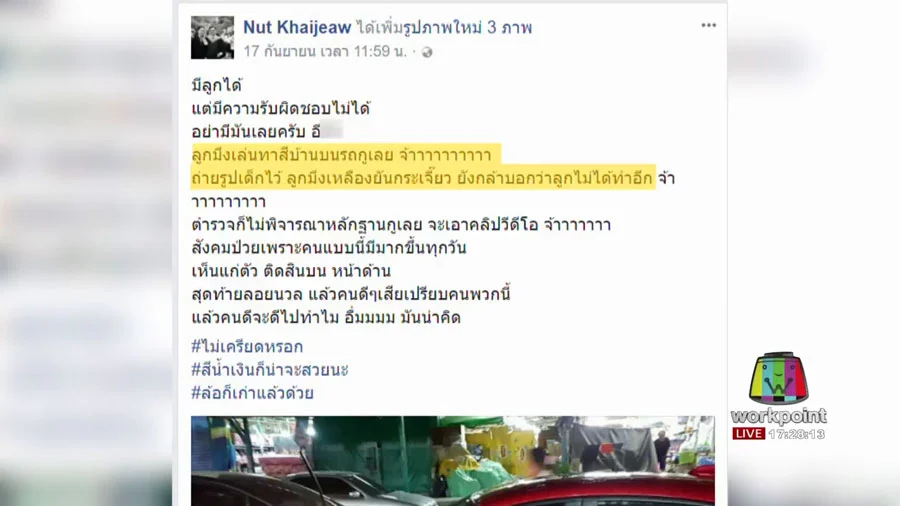
Task: Click the first yellow highlighted line ลูกมึงเล่นทาสีบ้าน
Action: (x=346, y=155)
